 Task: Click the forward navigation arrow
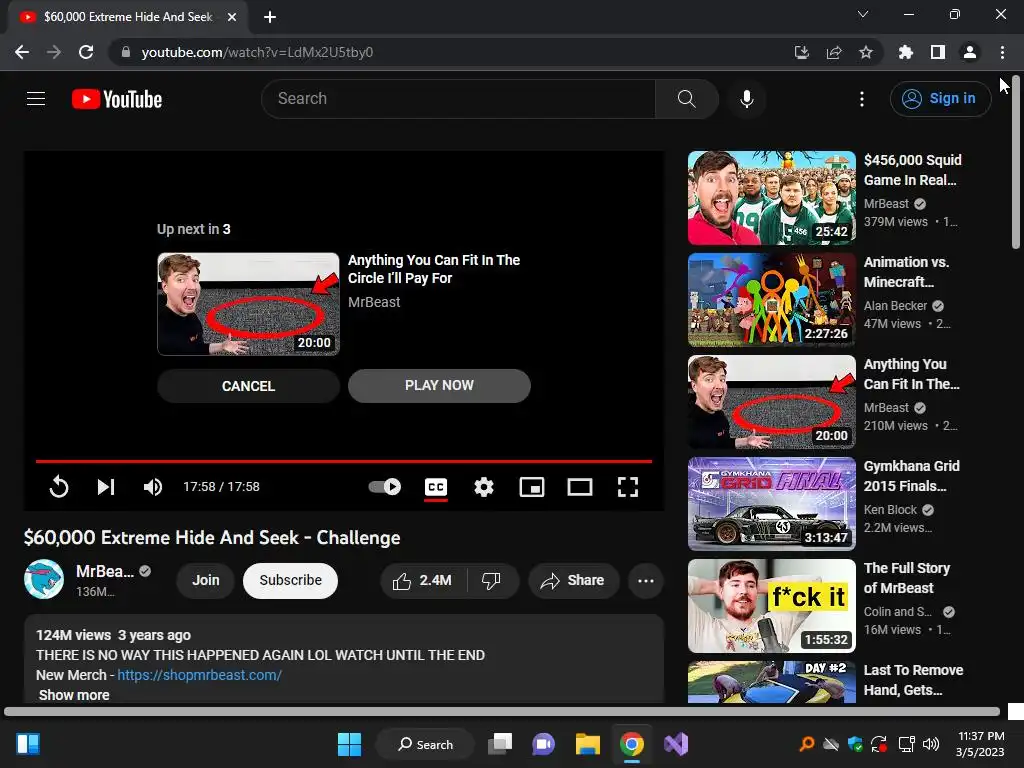click(54, 52)
